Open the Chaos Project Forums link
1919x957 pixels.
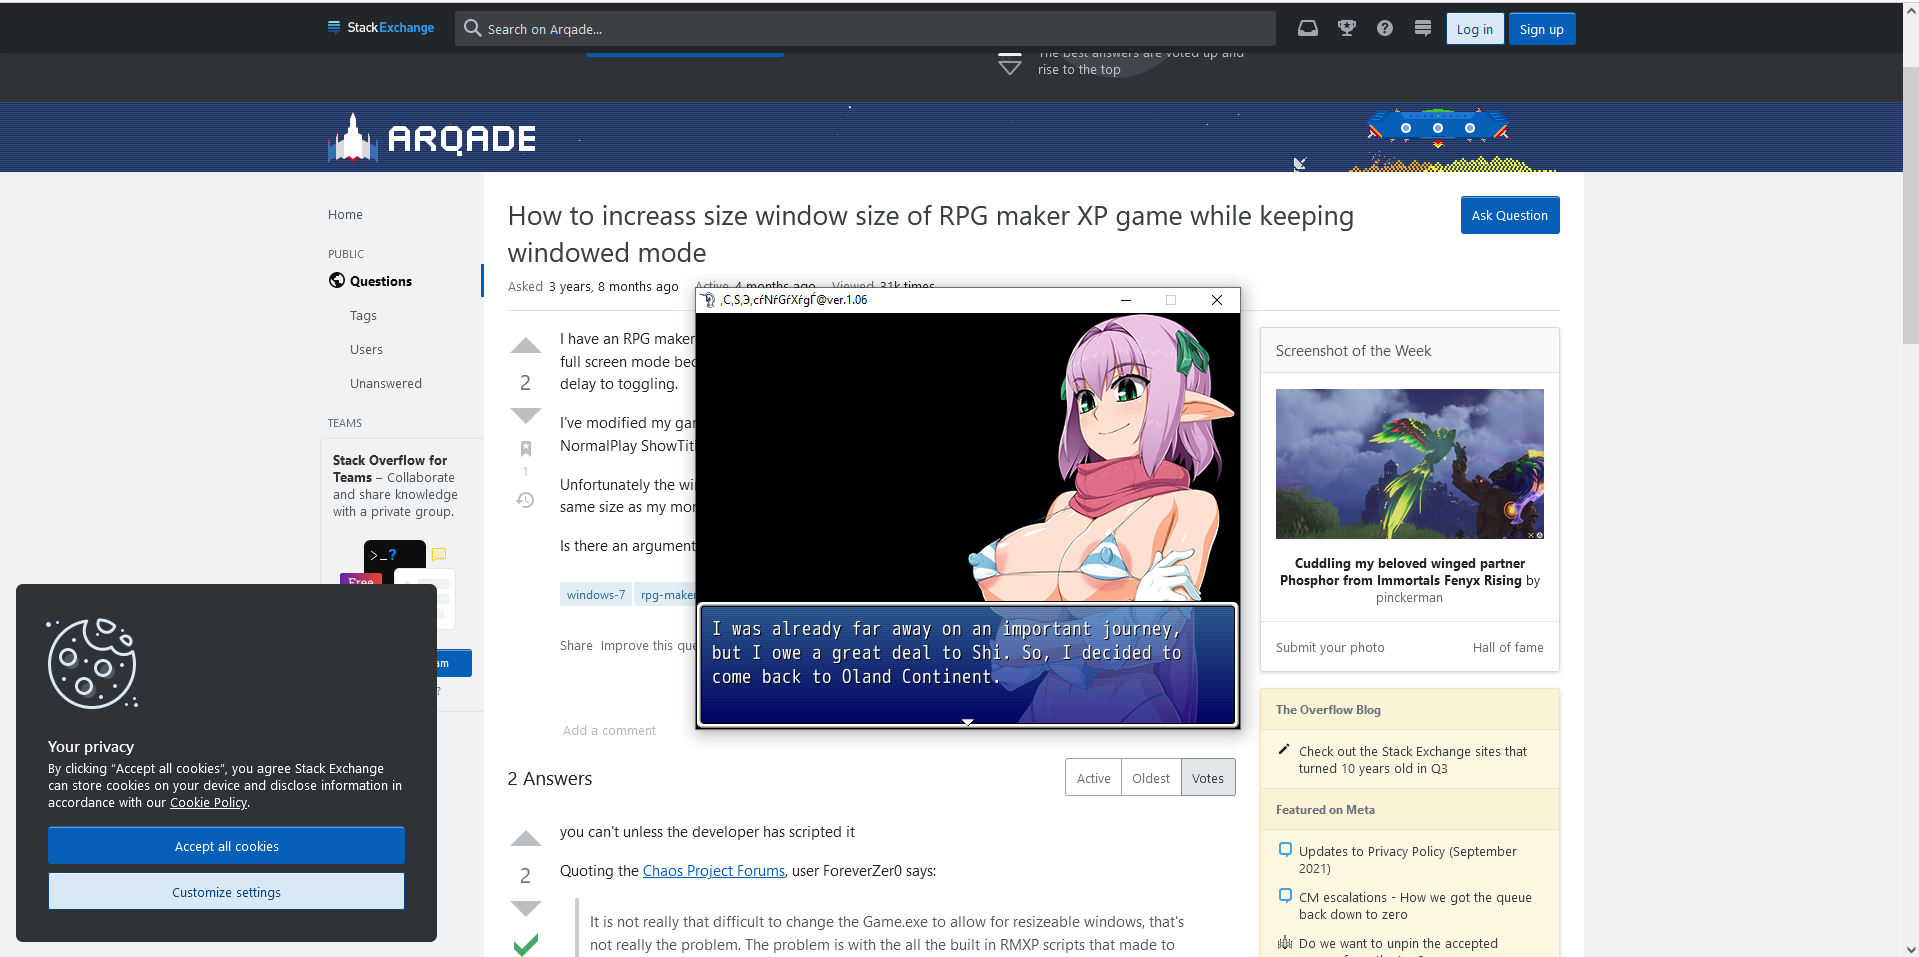[x=713, y=871]
